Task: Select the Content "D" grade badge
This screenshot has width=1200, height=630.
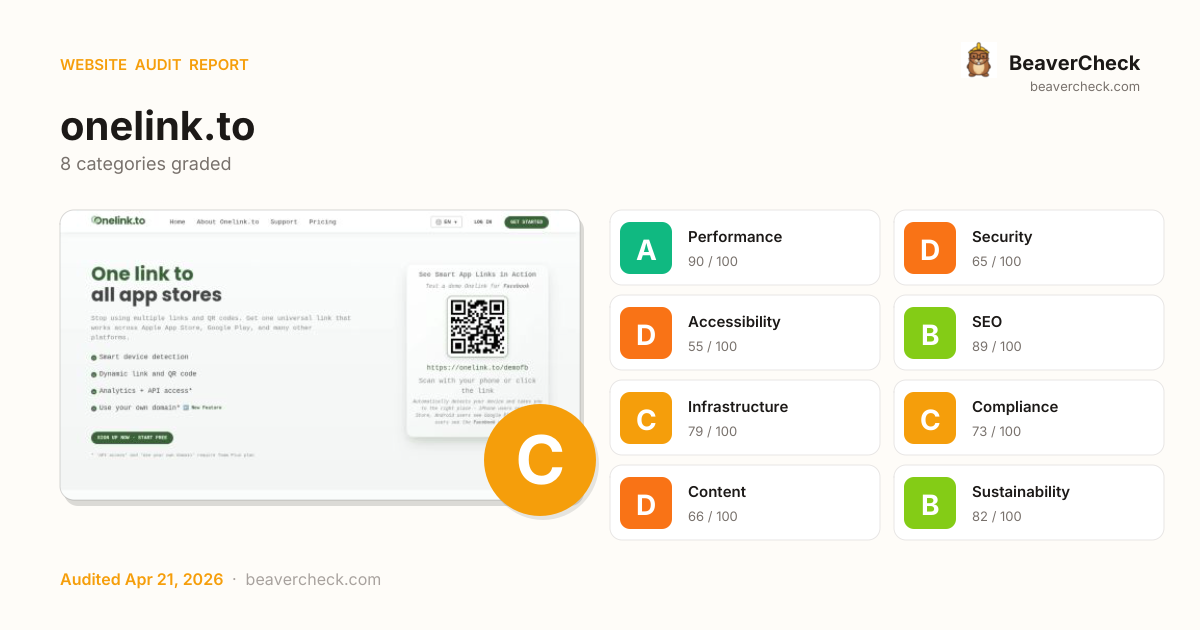Action: pos(645,503)
